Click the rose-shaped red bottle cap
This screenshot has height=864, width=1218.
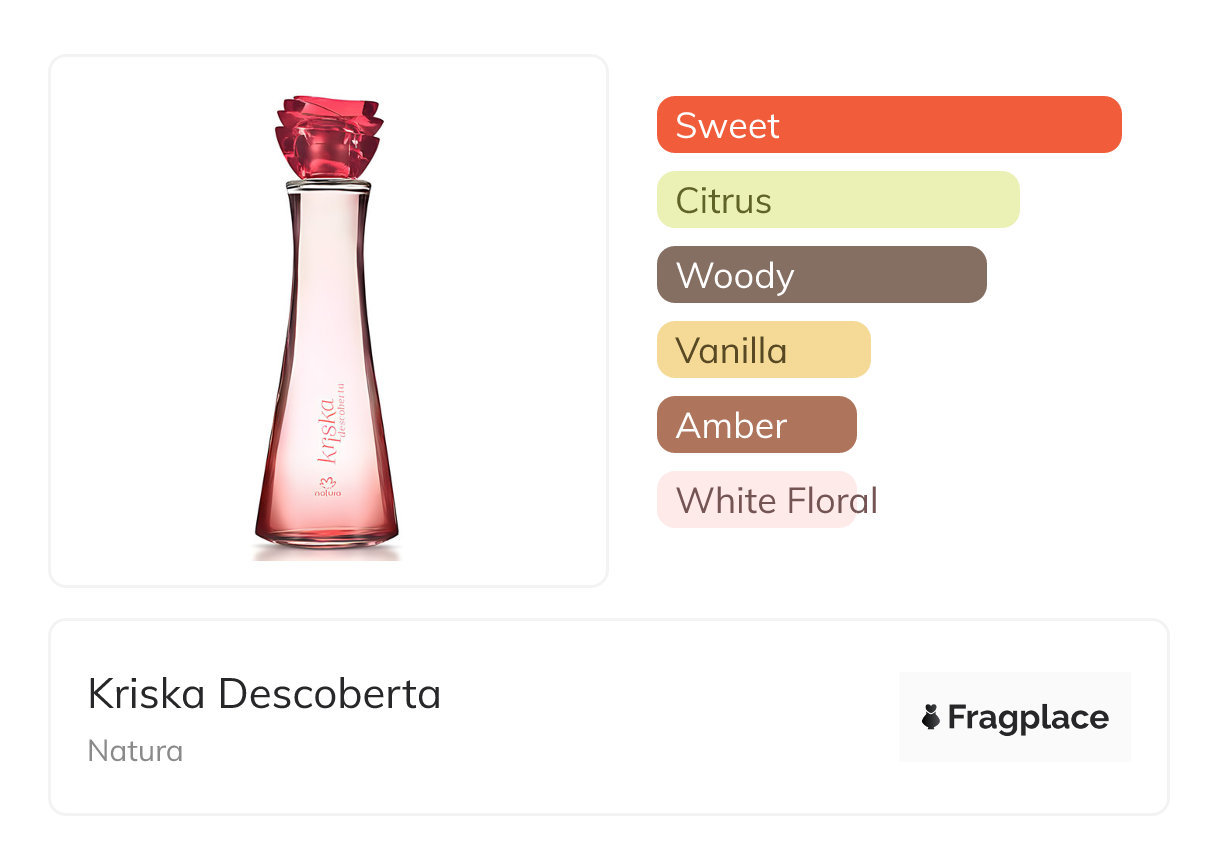point(326,138)
